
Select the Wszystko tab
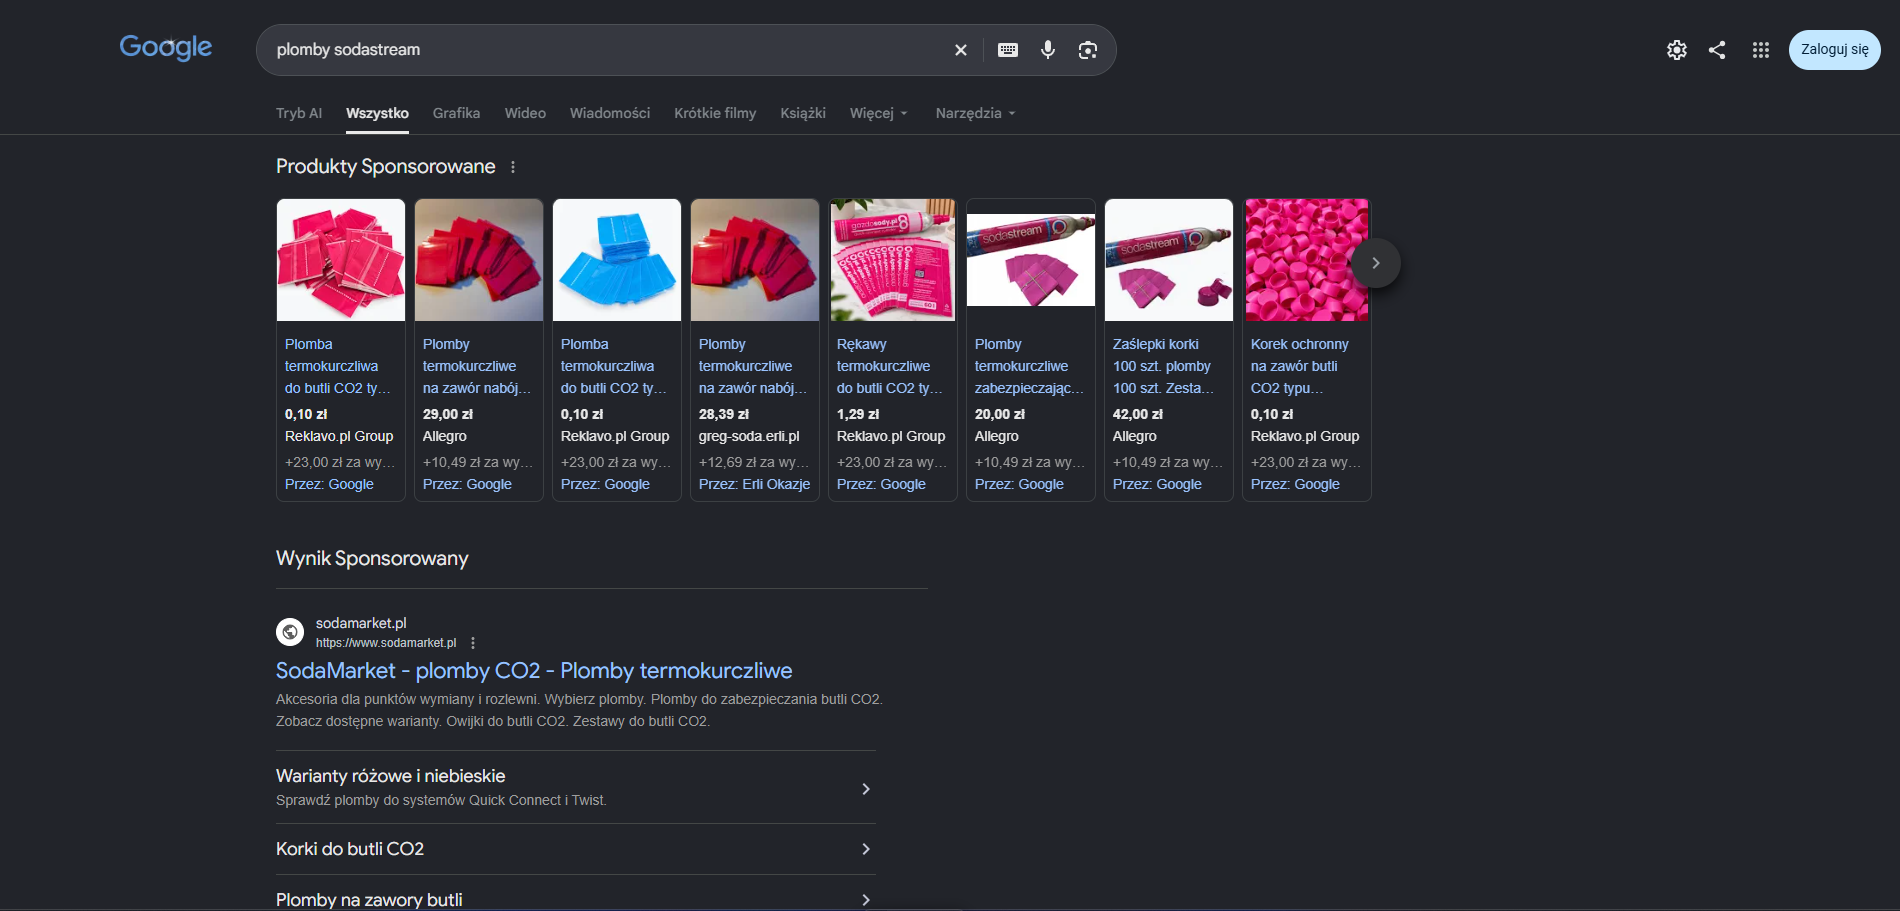[x=377, y=113]
